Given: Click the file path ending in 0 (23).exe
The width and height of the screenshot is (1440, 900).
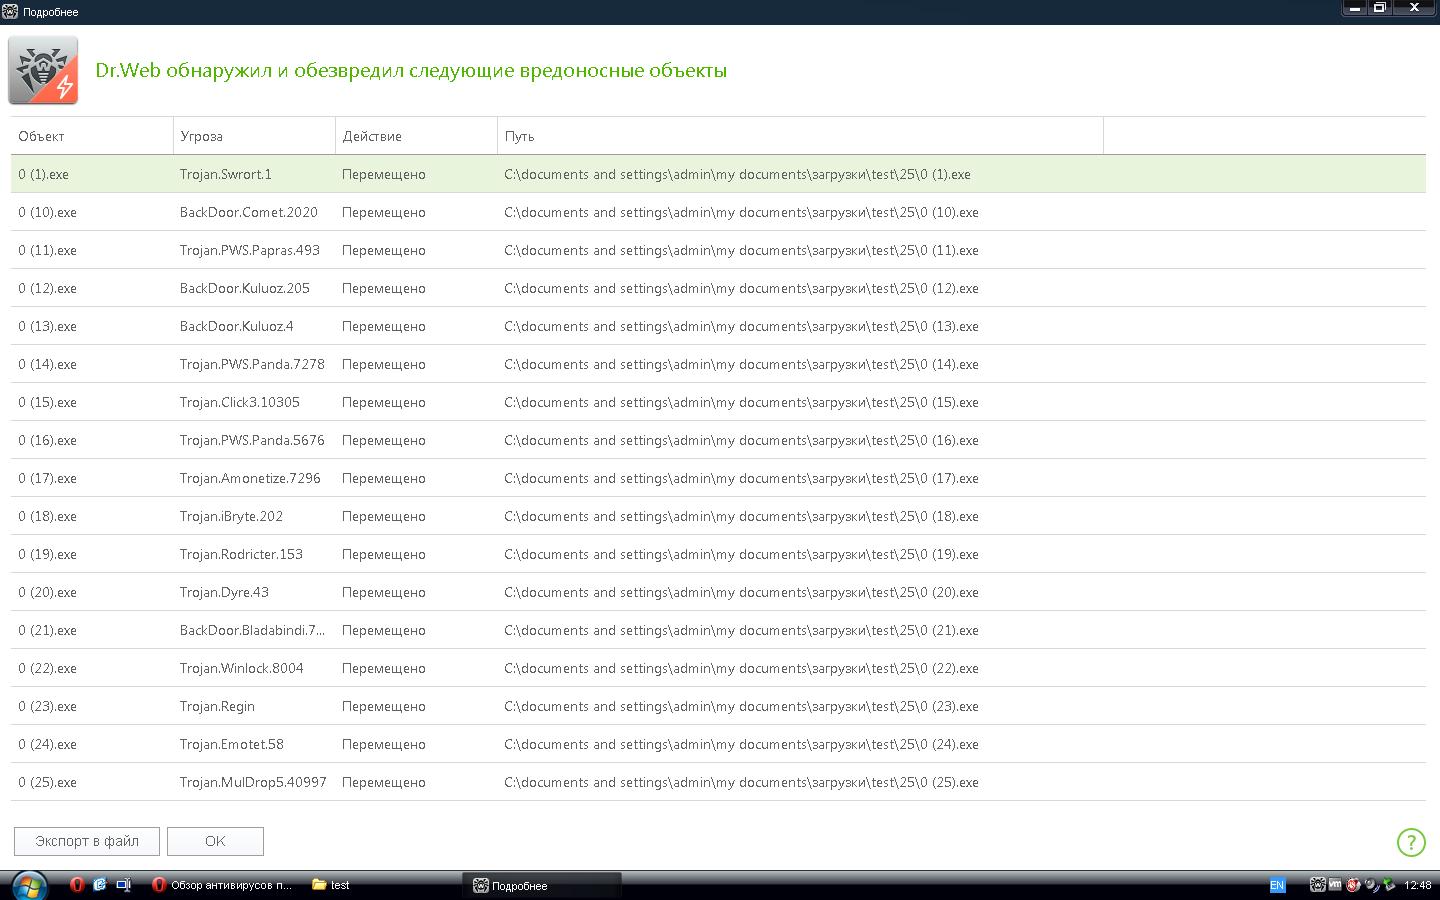Looking at the screenshot, I should 741,706.
